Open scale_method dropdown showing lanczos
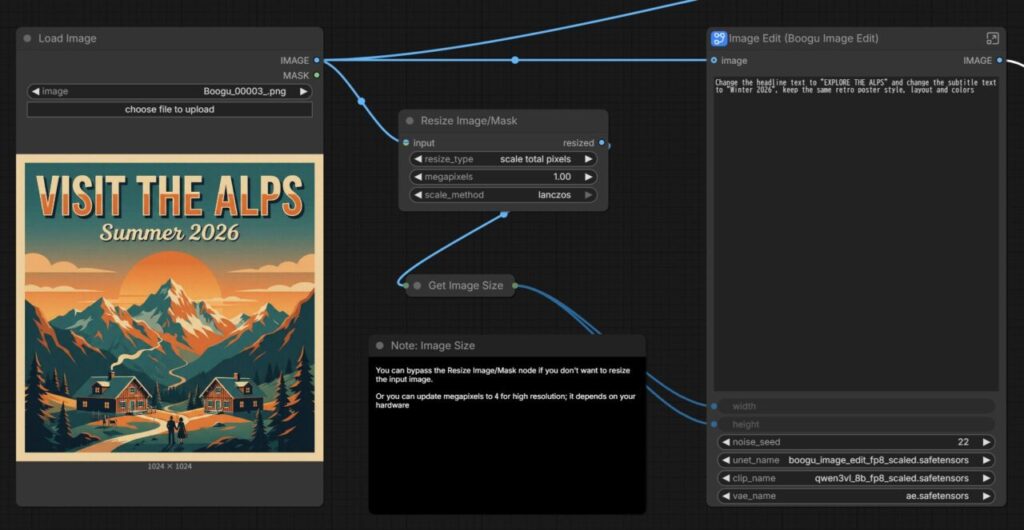 tap(503, 195)
